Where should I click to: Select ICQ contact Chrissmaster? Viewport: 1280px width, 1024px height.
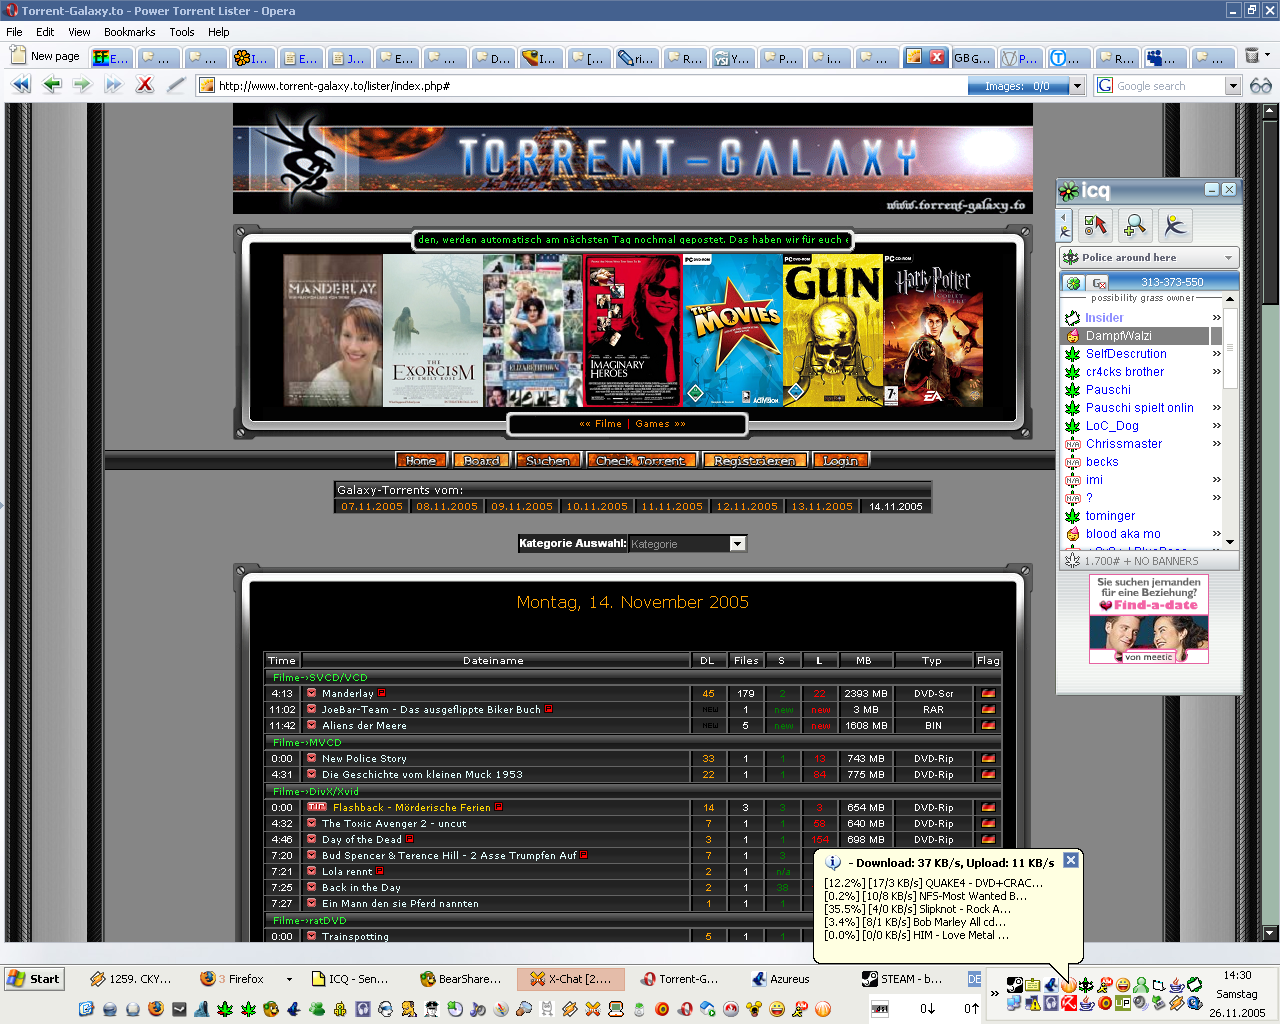coord(1124,444)
